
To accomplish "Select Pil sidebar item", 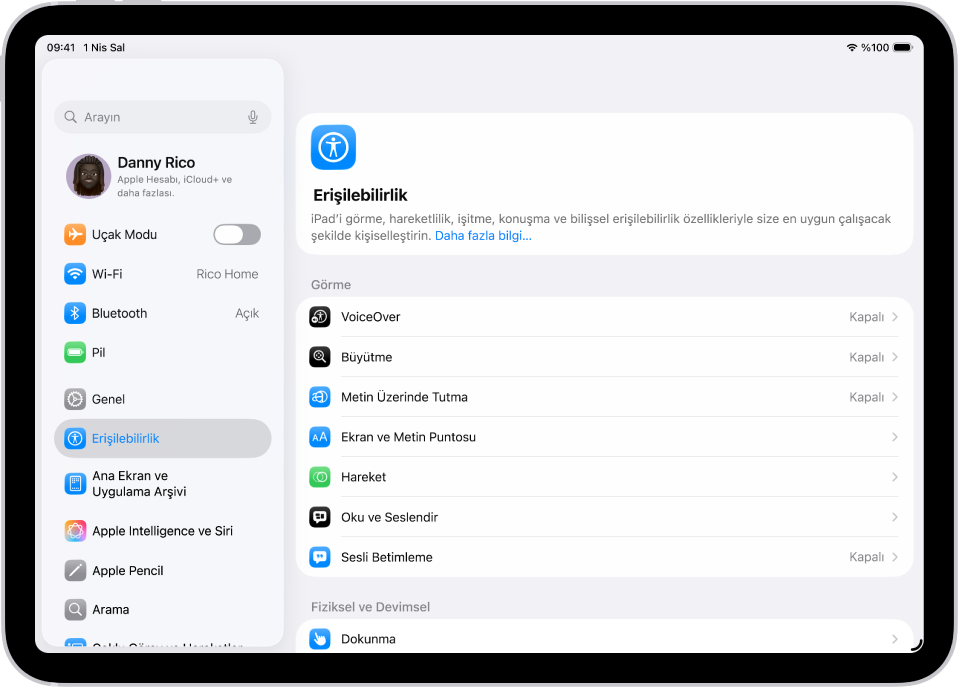I will (163, 352).
